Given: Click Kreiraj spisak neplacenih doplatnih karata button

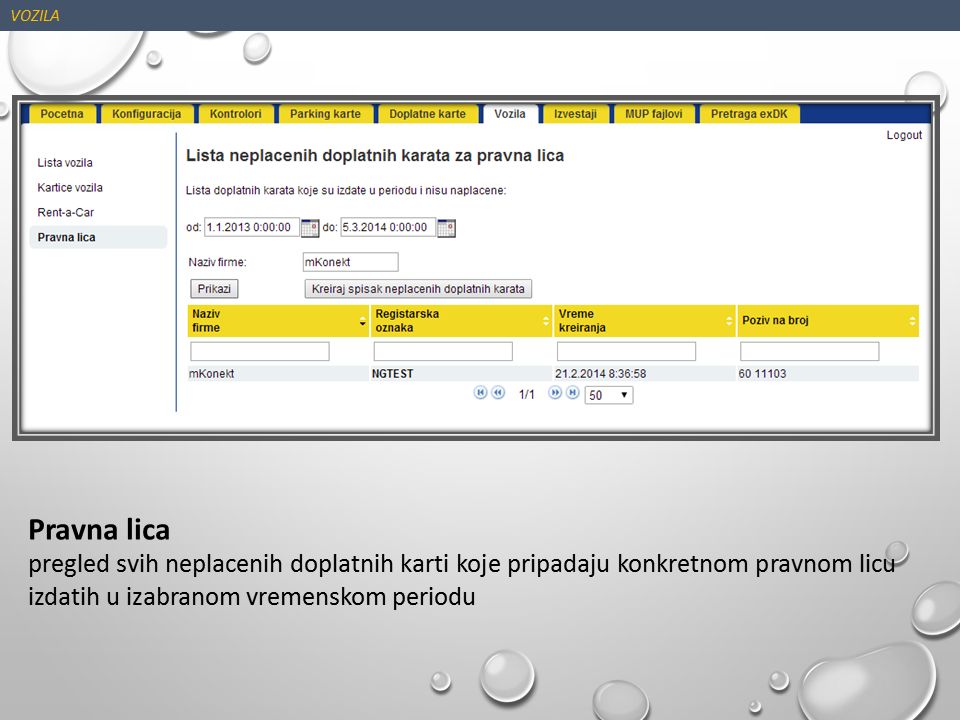Looking at the screenshot, I should pos(418,289).
